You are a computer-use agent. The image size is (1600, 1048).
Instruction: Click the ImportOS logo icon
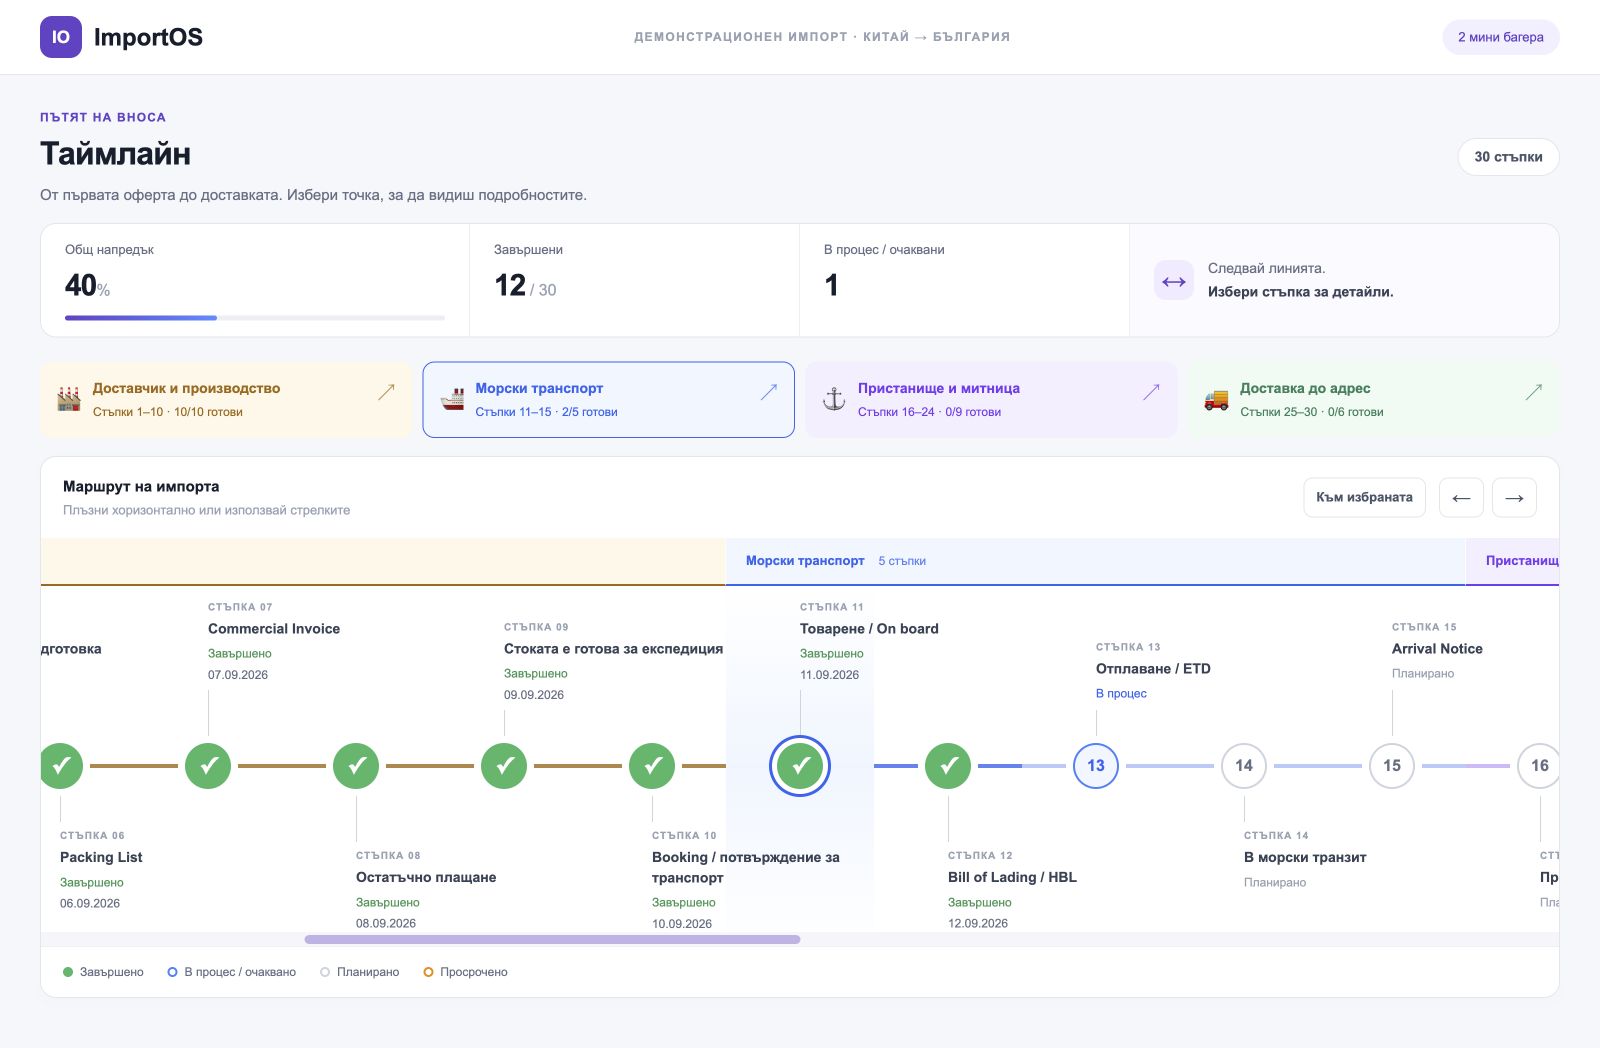[x=61, y=37]
